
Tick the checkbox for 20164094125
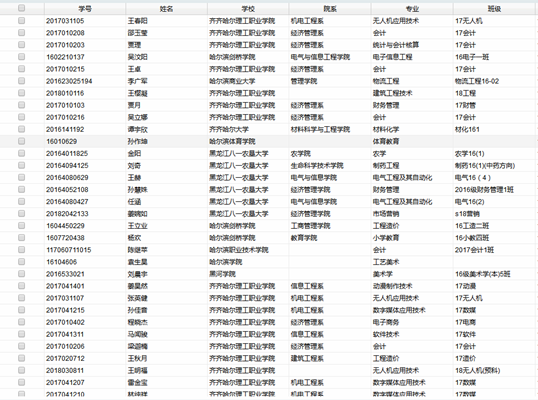[x=21, y=165]
